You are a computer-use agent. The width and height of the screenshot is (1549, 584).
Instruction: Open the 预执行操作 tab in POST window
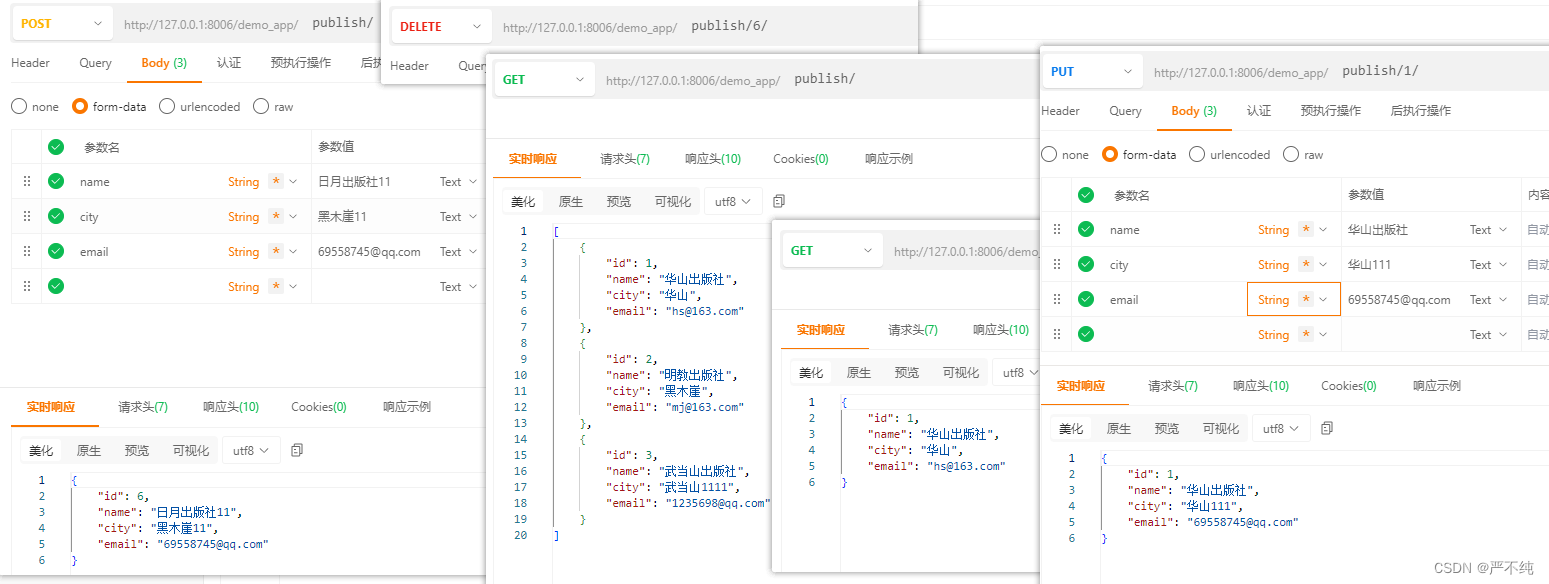pos(301,63)
